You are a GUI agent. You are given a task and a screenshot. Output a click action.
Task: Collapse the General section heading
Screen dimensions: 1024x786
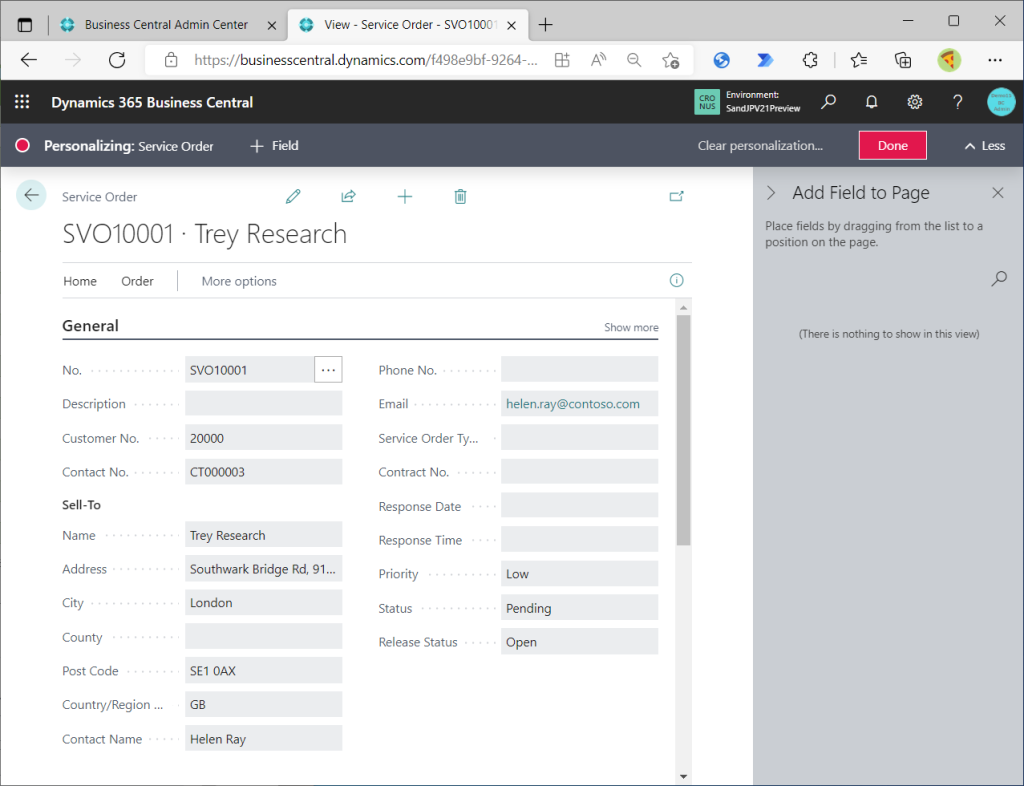(x=90, y=325)
